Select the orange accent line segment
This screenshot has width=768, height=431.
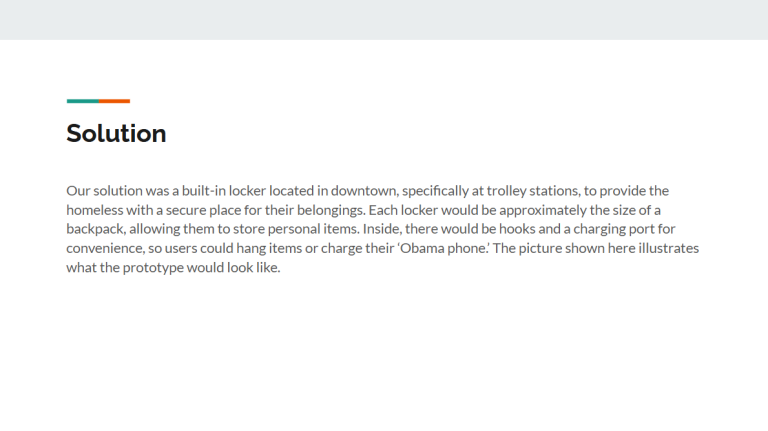point(115,101)
